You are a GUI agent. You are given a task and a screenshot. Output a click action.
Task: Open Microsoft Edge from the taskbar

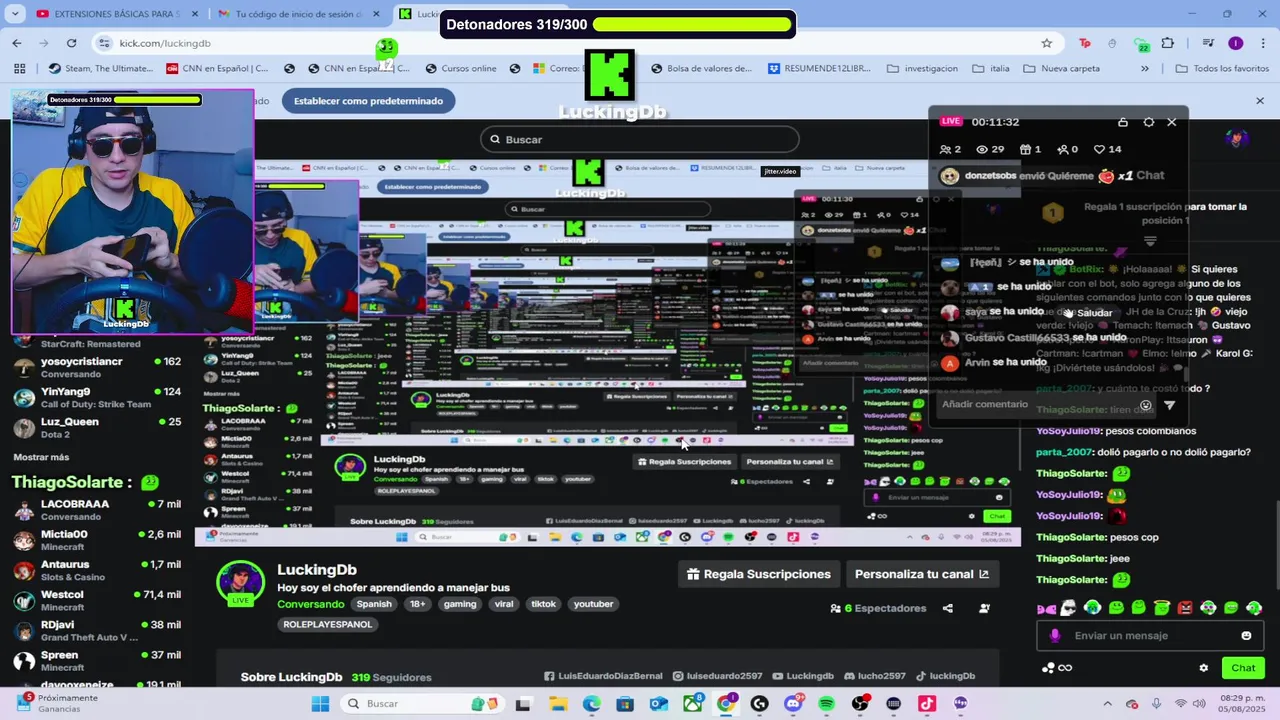point(592,704)
